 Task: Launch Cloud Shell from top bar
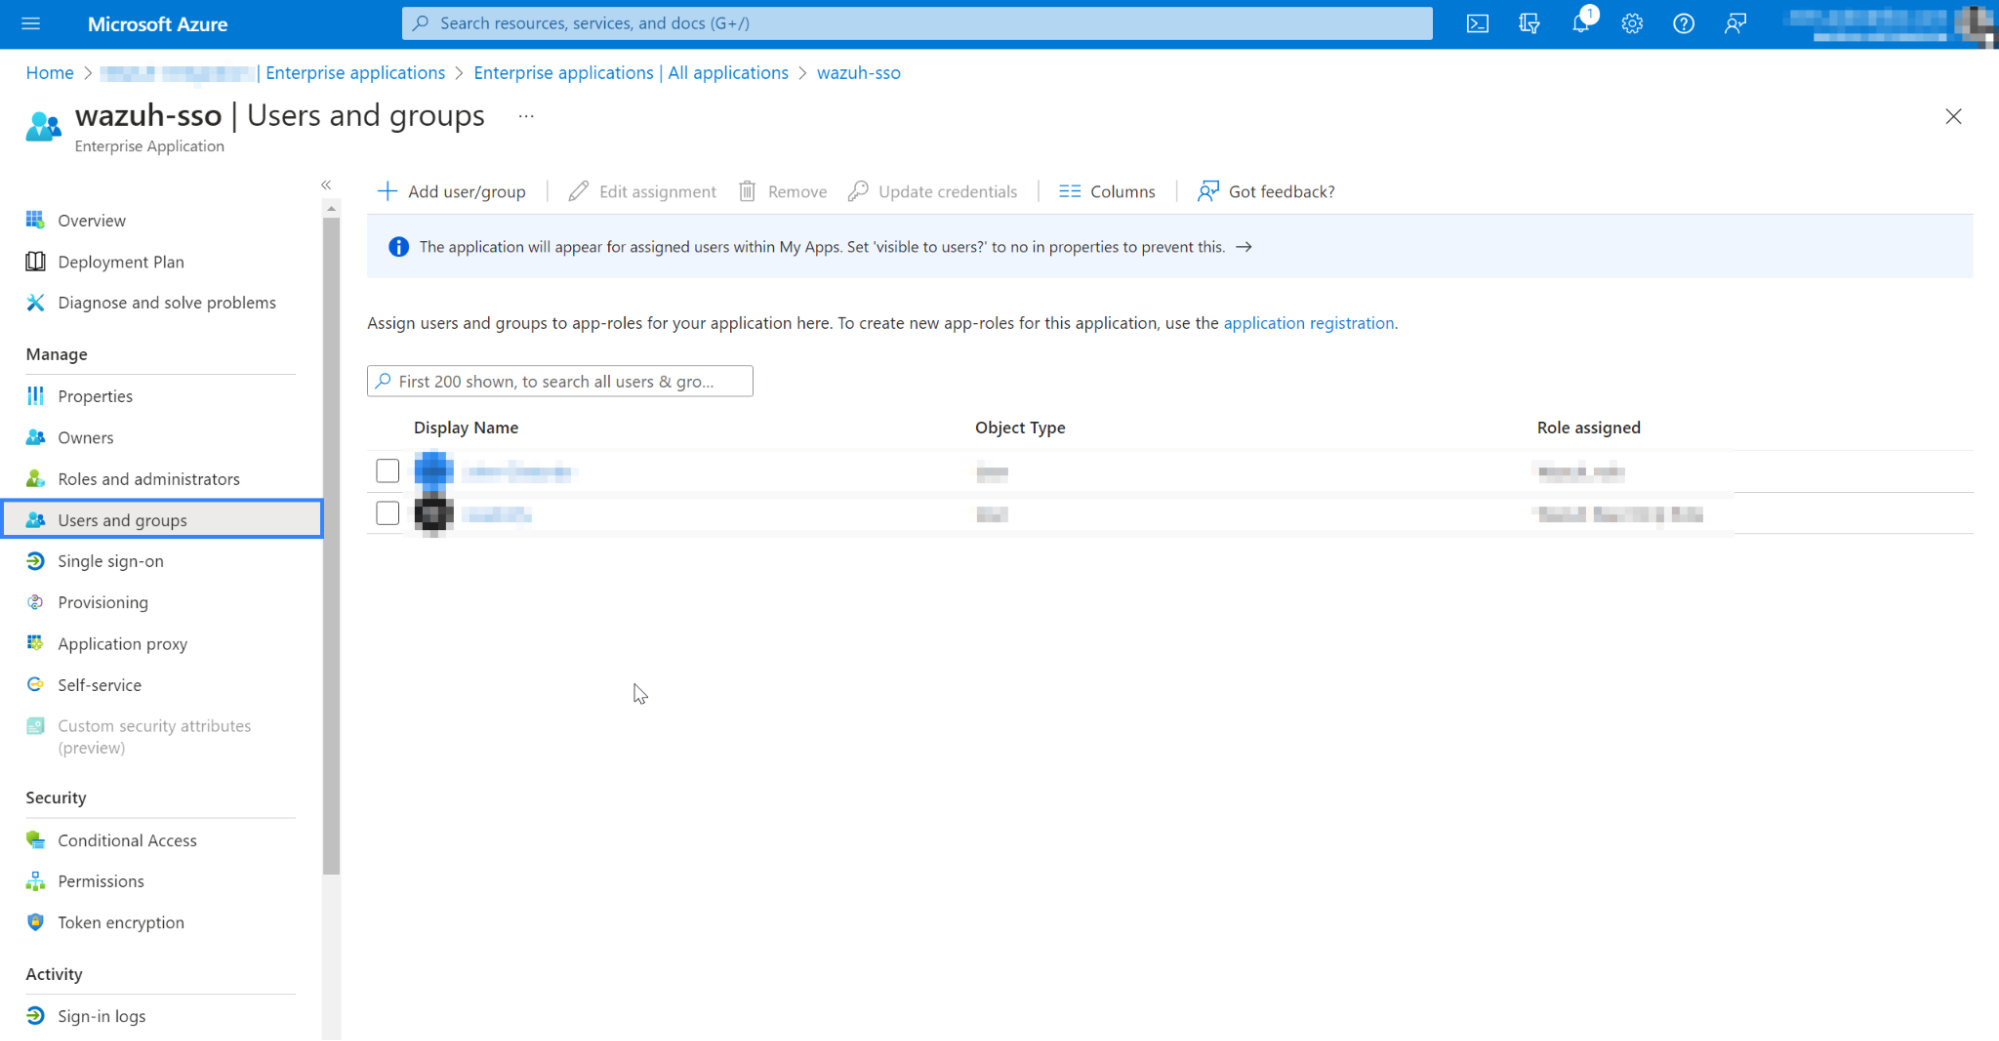tap(1477, 23)
